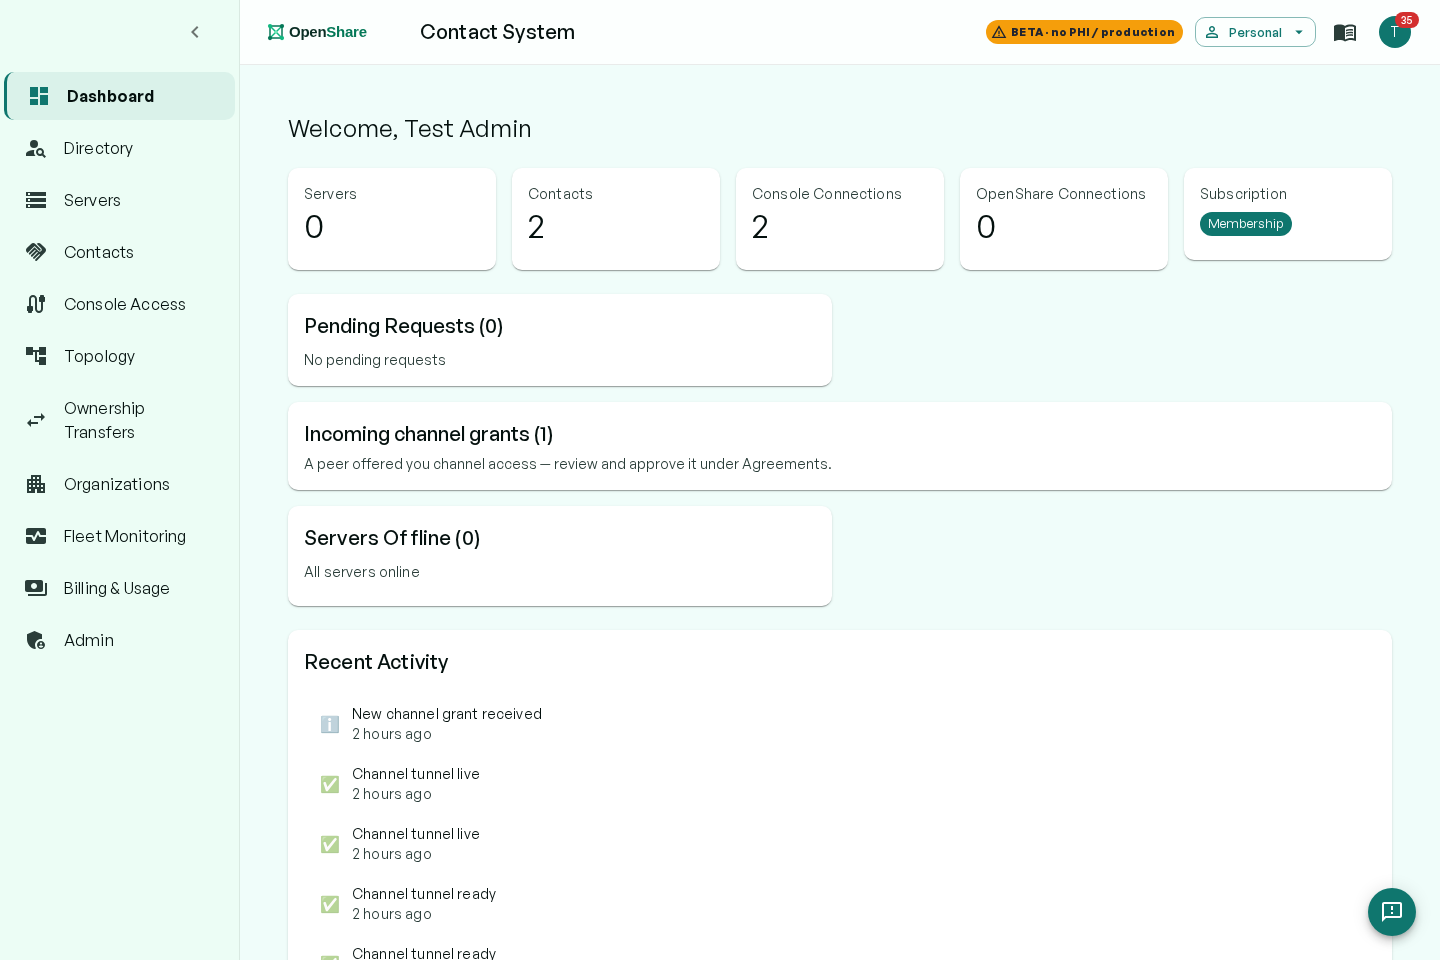Open the Servers count card
This screenshot has height=960, width=1440.
click(x=392, y=219)
